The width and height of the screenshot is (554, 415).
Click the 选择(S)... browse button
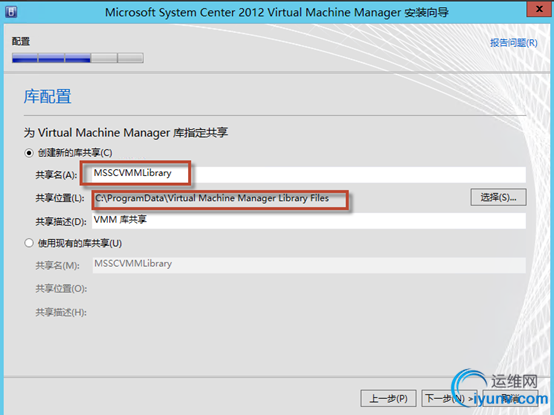[498, 197]
